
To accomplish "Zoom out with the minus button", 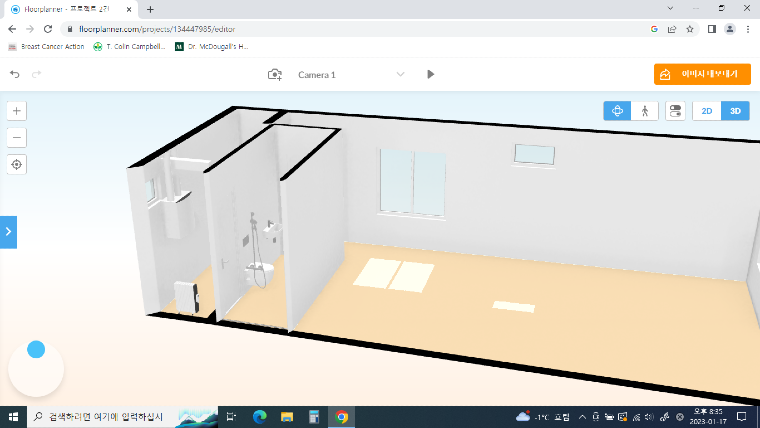I will pyautogui.click(x=17, y=137).
